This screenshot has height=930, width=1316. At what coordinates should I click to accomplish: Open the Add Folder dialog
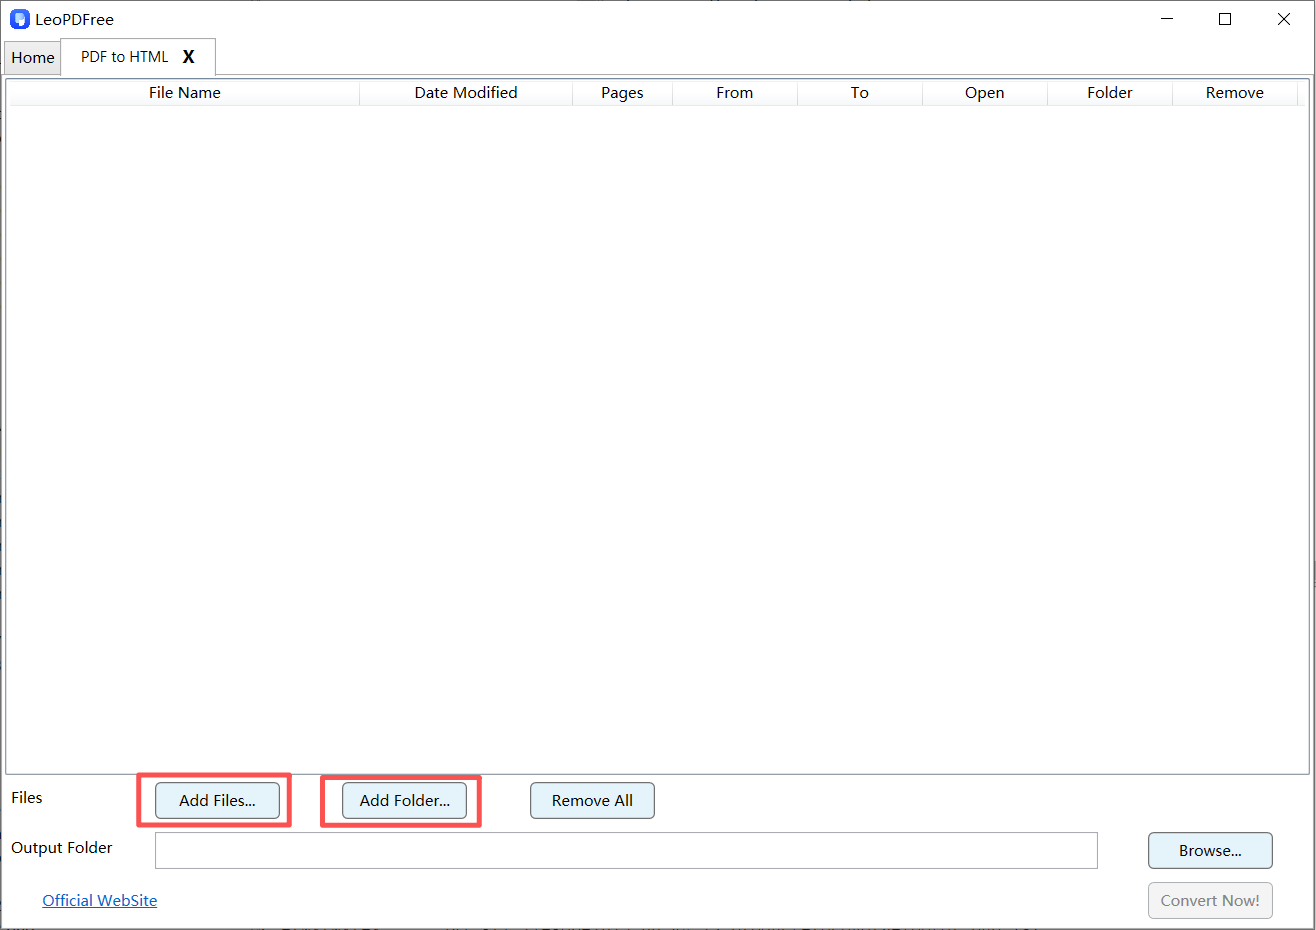[x=404, y=800]
